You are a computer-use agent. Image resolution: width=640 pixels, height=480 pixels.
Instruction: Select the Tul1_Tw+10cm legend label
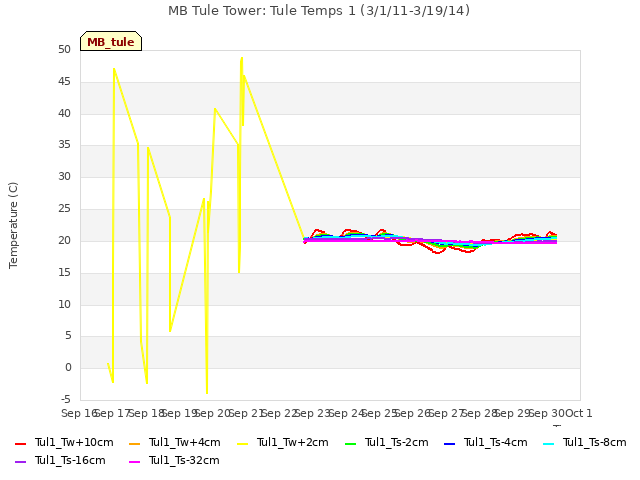[x=74, y=442]
